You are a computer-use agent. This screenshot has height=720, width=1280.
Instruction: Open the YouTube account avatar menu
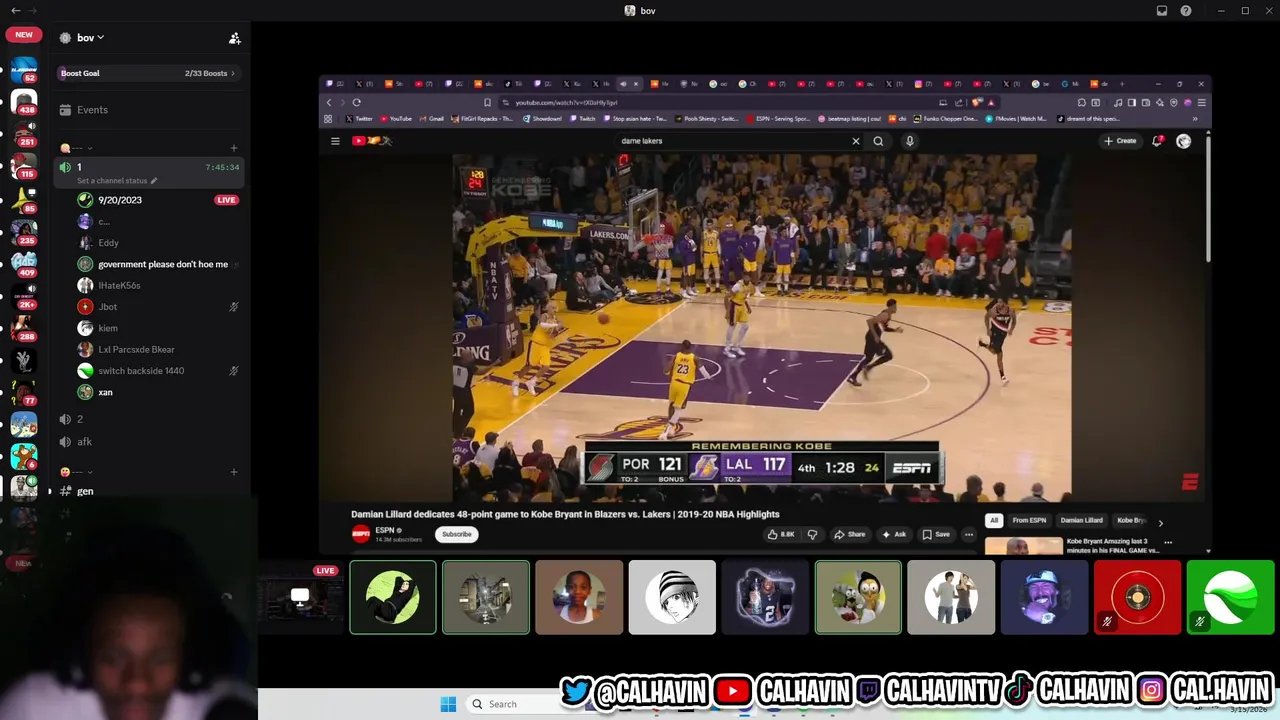point(1184,141)
